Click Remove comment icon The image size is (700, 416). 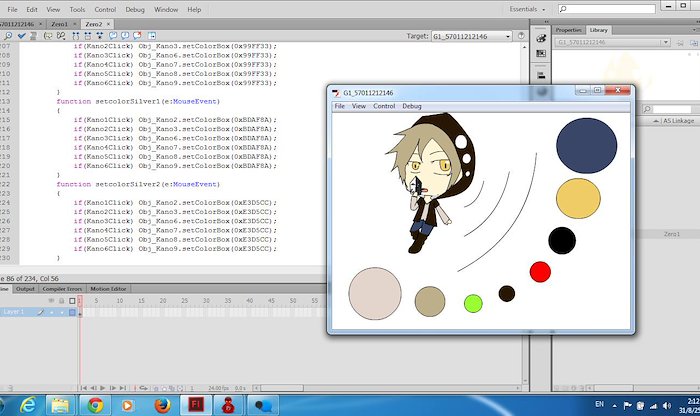click(x=137, y=36)
